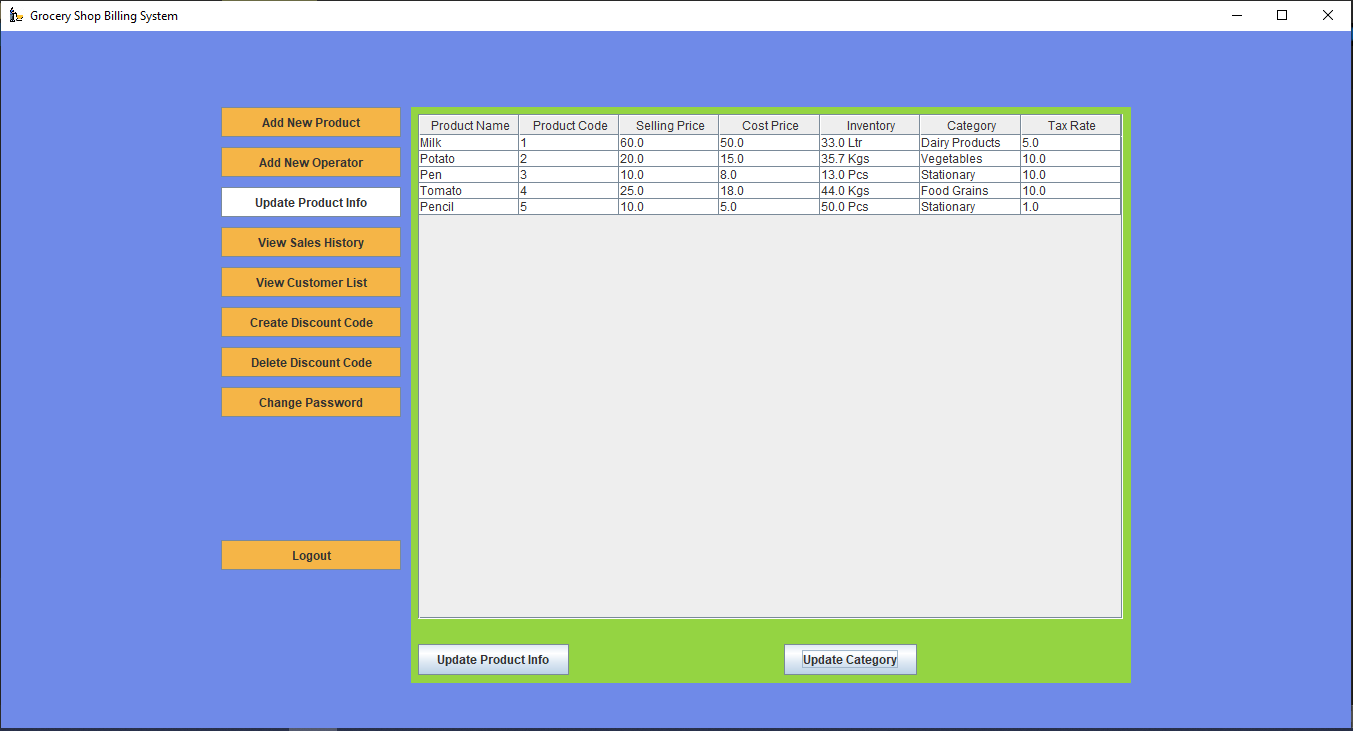Click the Update Category button
The image size is (1353, 731).
850,659
